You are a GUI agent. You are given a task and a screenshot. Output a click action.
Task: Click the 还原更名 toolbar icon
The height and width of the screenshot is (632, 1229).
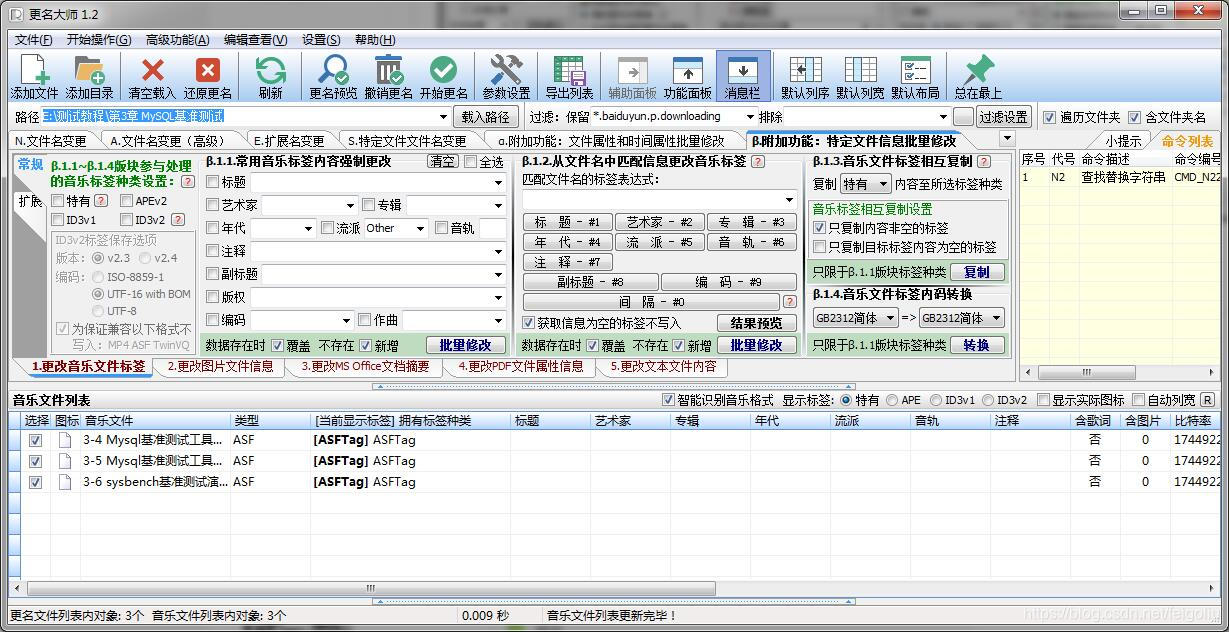click(x=208, y=77)
